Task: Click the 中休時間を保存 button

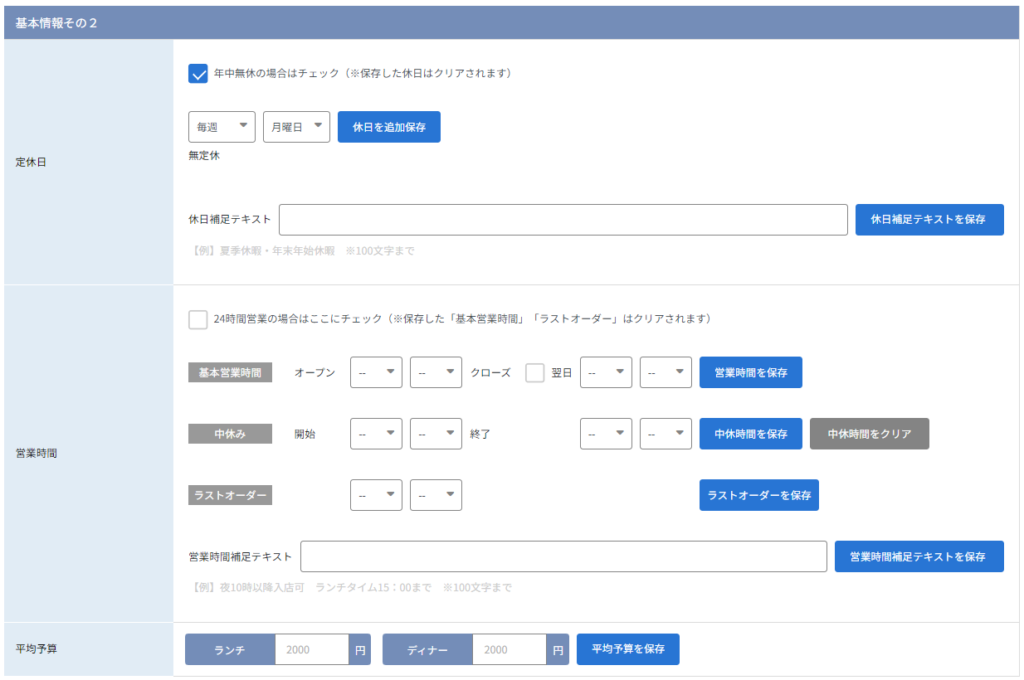Action: coord(751,434)
